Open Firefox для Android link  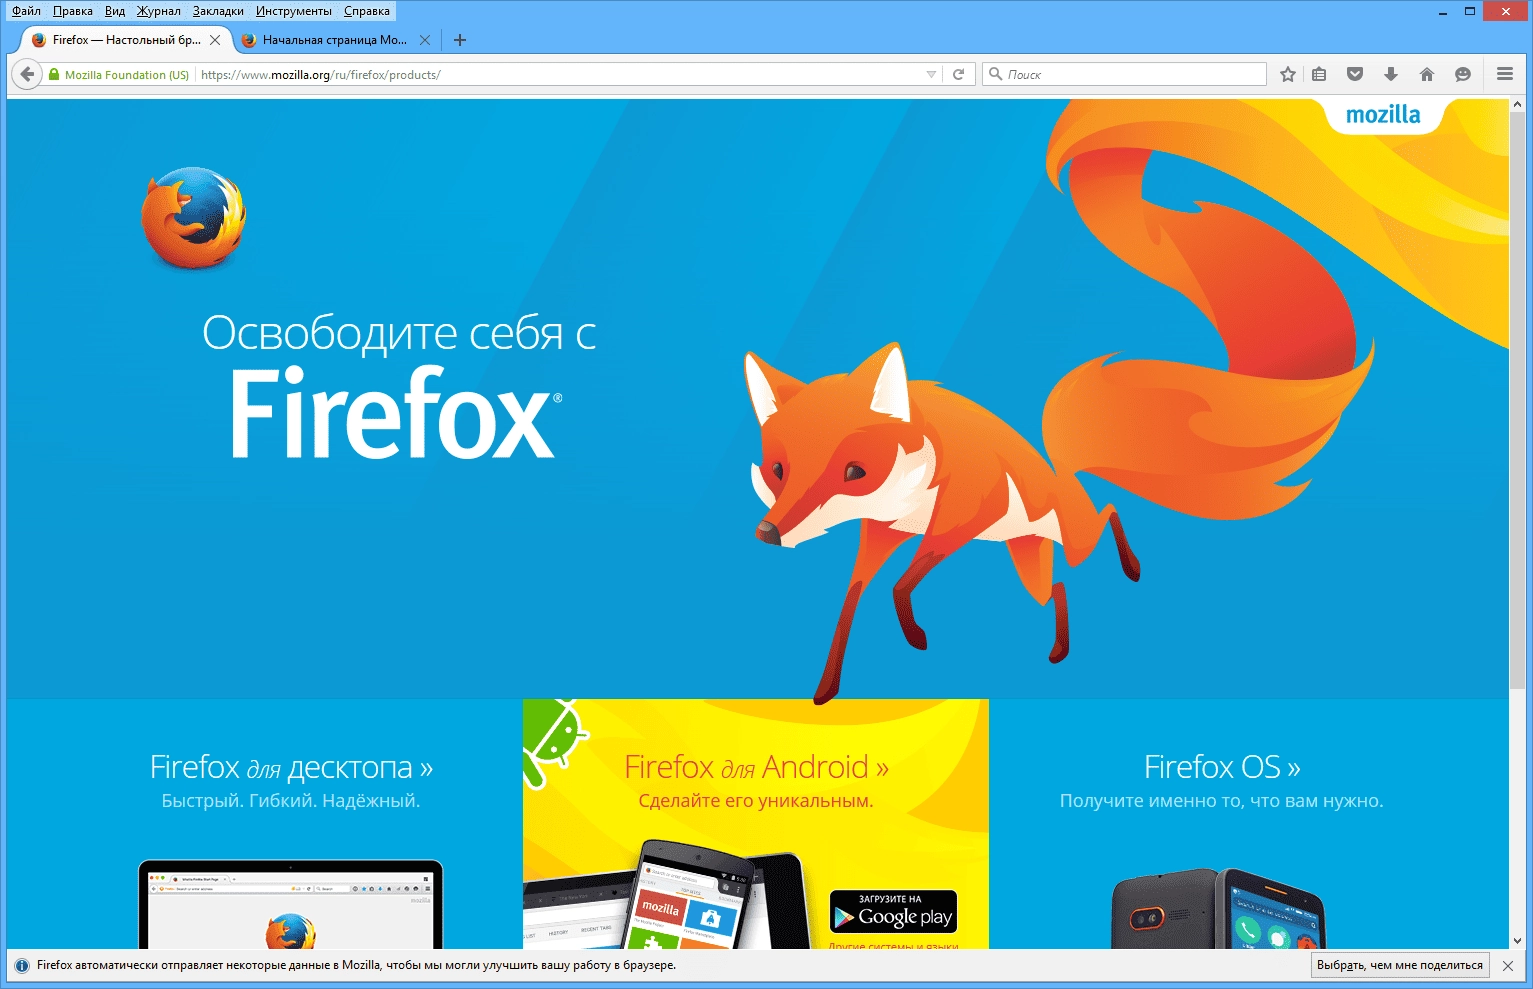756,767
